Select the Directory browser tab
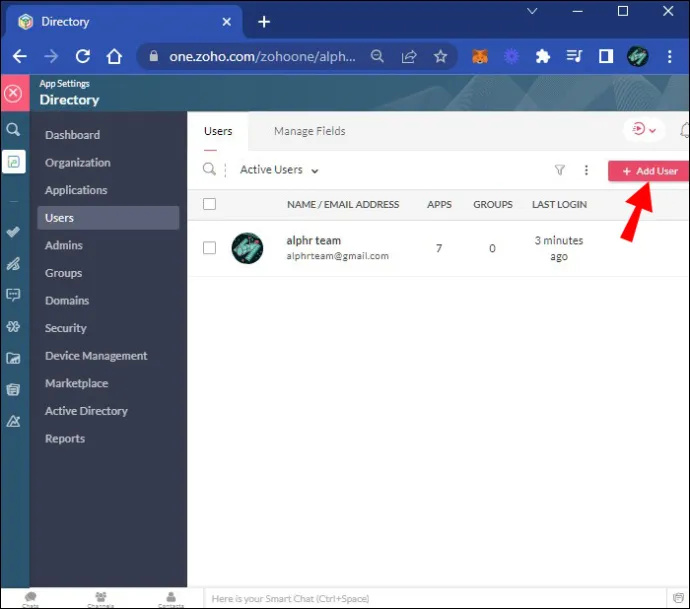Screen dimensions: 690x609 123,22
